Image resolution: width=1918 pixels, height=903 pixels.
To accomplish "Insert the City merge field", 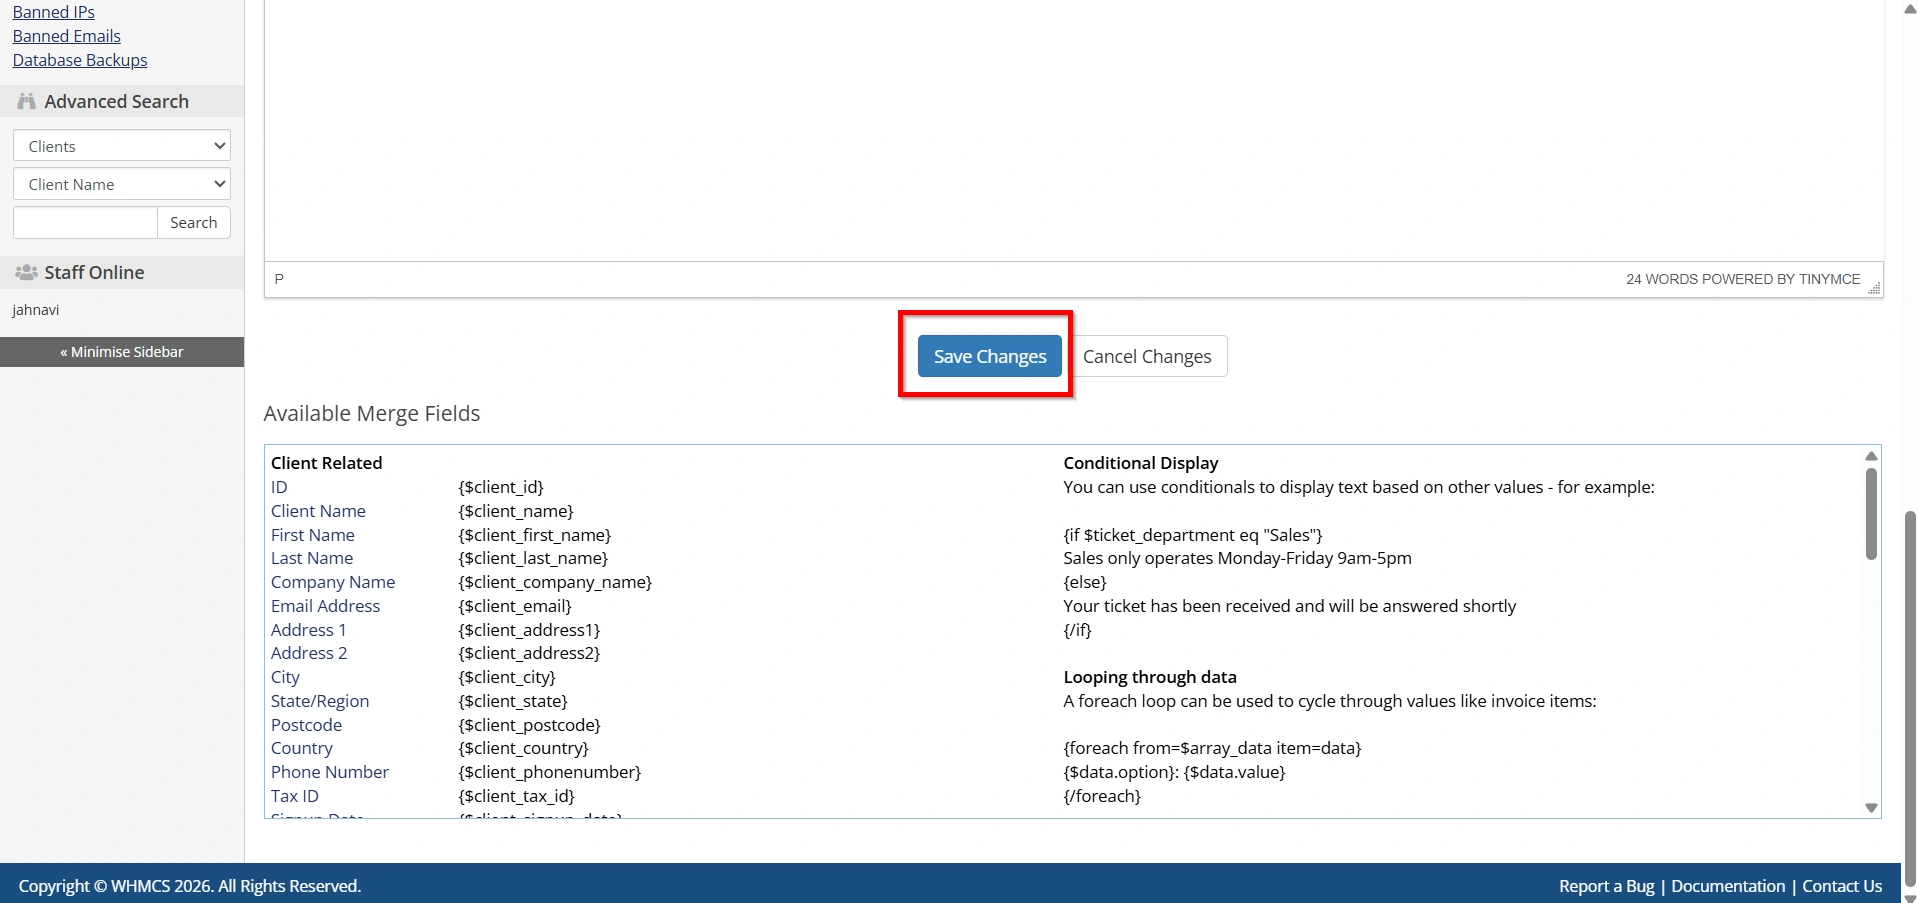I will coord(285,677).
